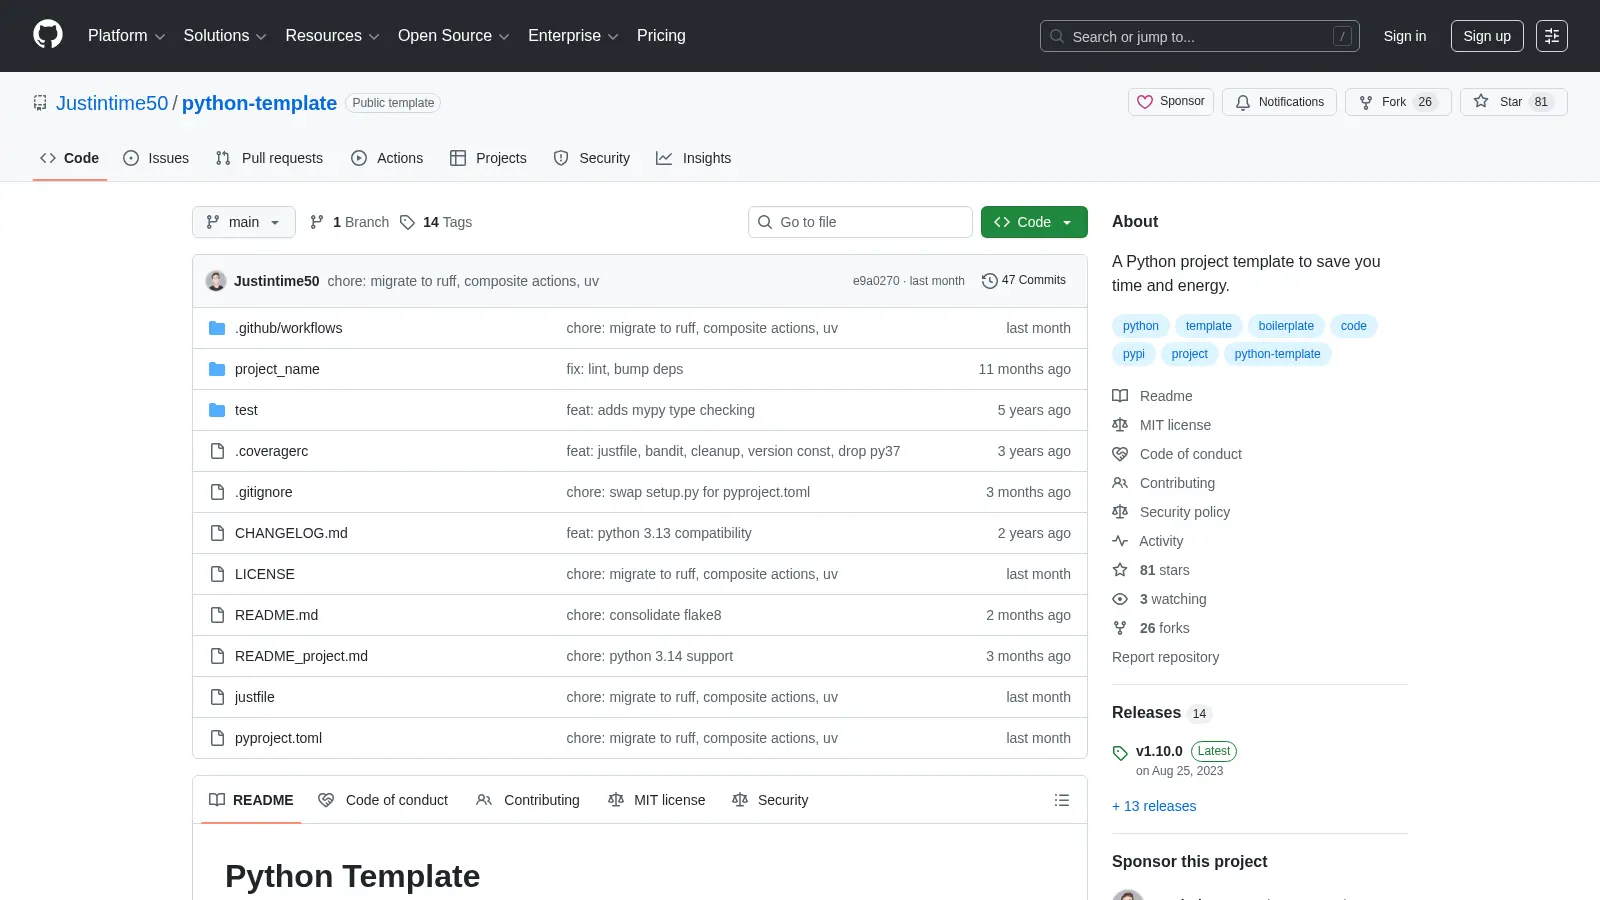Open the Notifications bell button
Screen dimensions: 1600x900
pos(1279,102)
